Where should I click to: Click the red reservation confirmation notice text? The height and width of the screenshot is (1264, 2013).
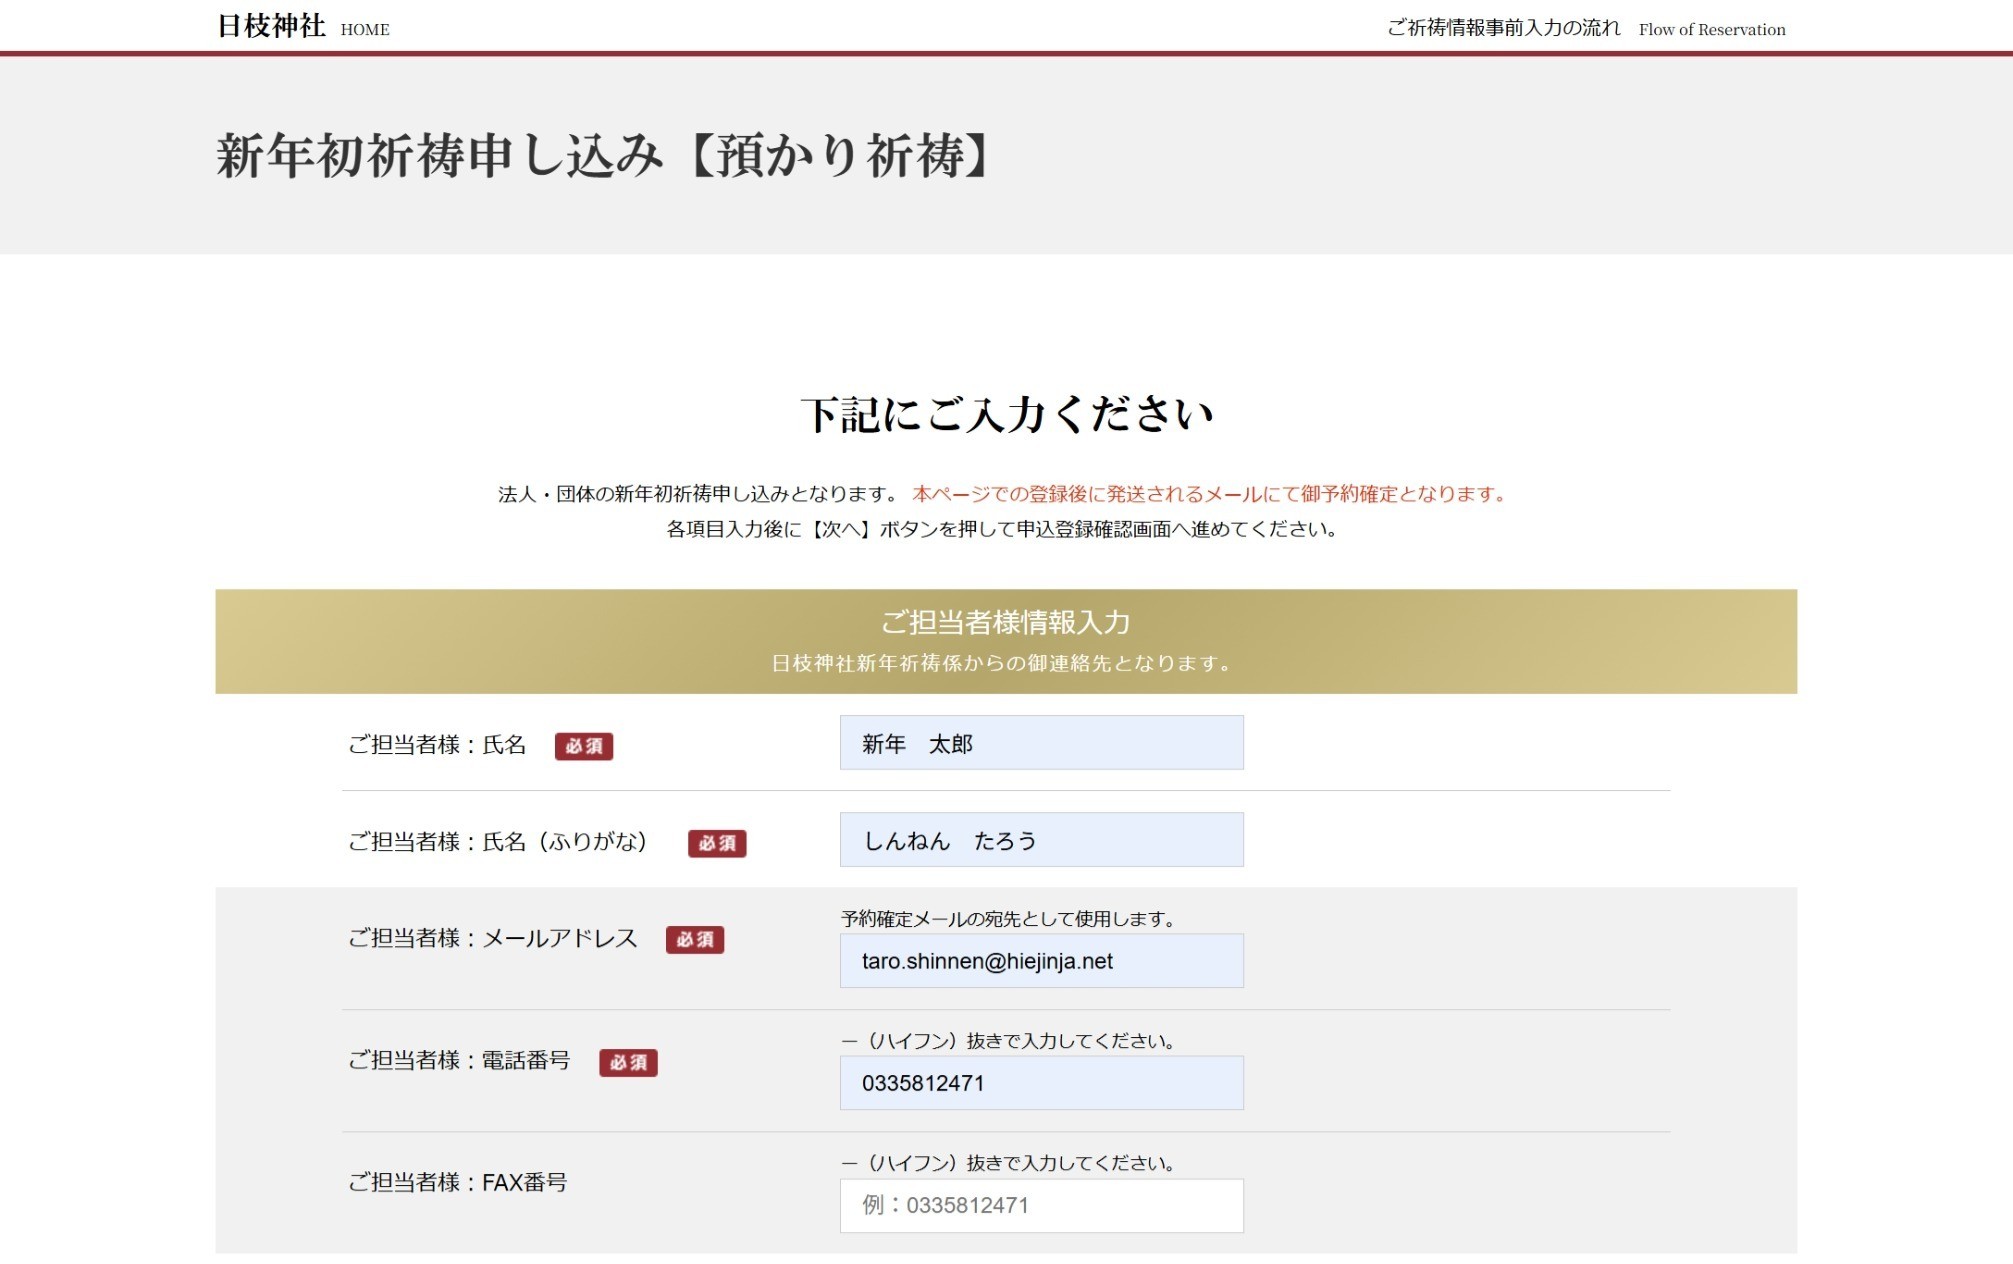coord(1209,494)
